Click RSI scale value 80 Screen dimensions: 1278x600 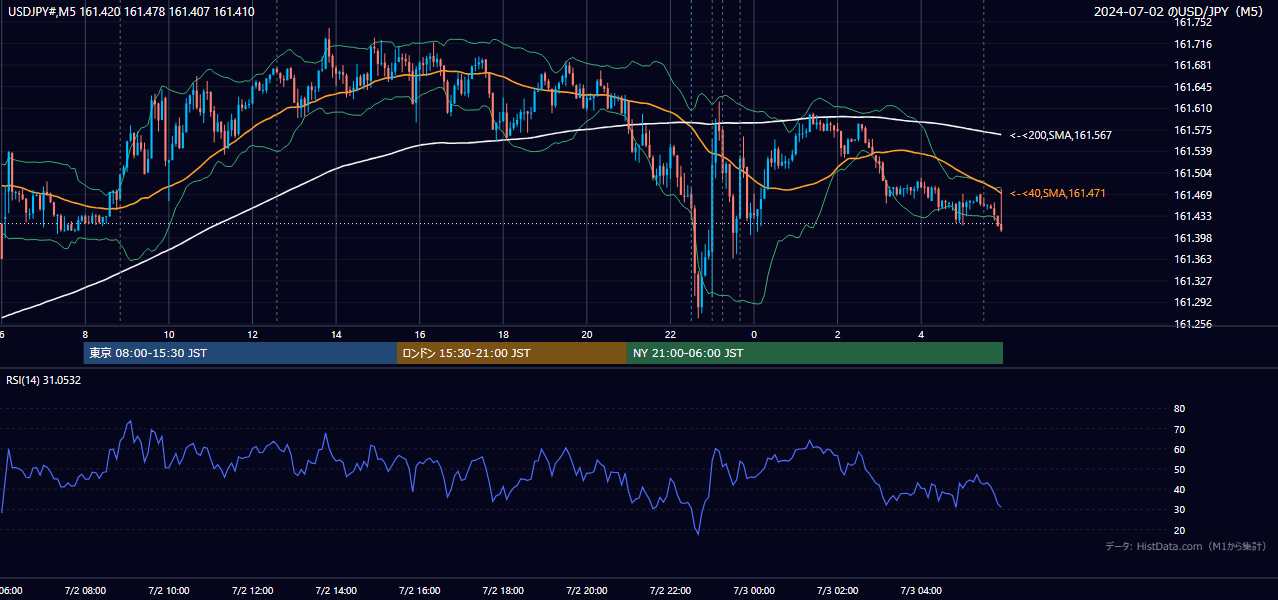(x=1179, y=409)
